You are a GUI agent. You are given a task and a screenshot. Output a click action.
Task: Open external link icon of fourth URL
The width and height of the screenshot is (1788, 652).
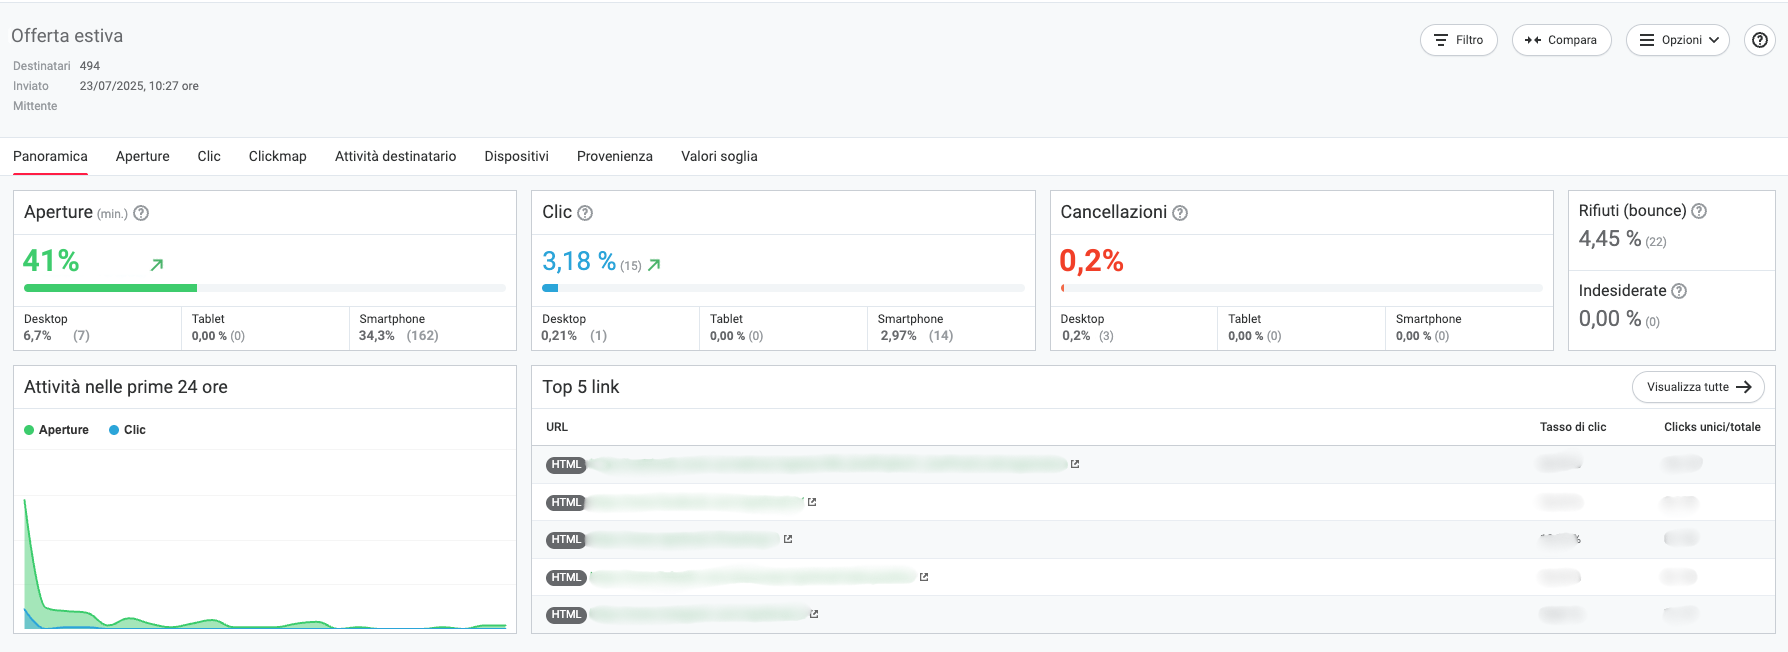(x=924, y=577)
